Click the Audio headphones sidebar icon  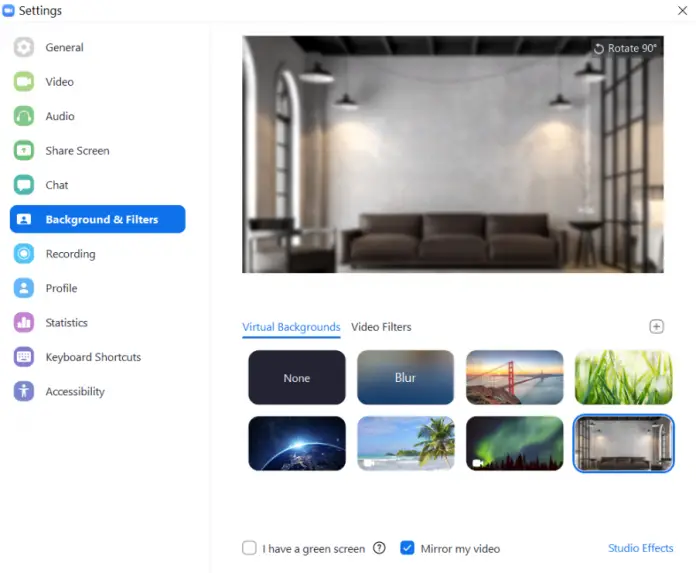tap(24, 116)
